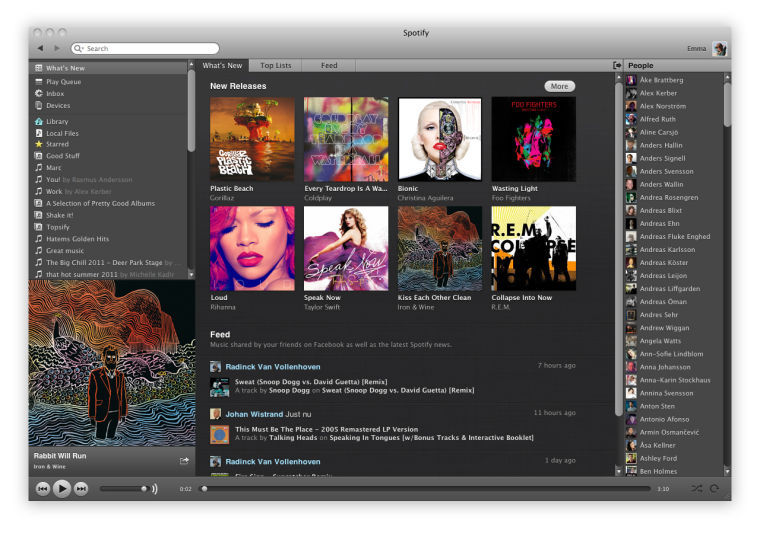Switch to the Top Lists tab
The width and height of the screenshot is (760, 536).
(275, 65)
